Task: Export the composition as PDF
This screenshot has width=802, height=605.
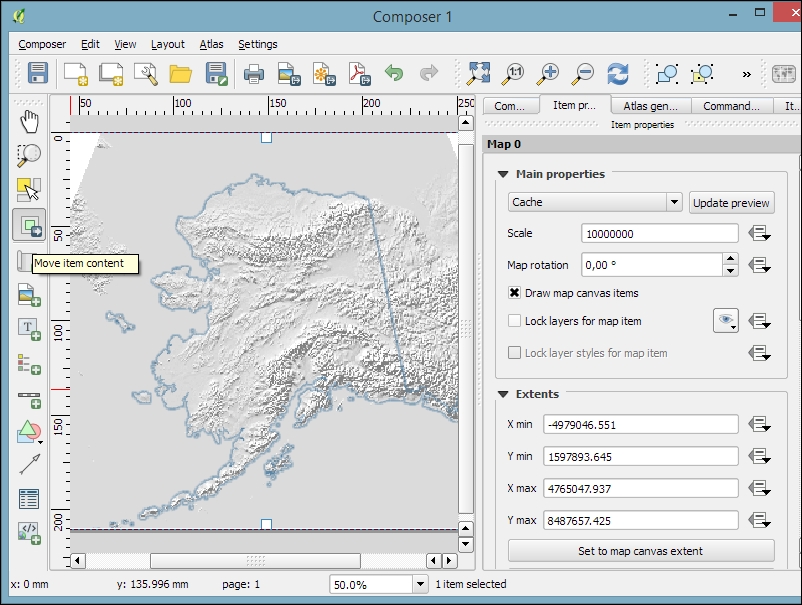Action: 358,73
